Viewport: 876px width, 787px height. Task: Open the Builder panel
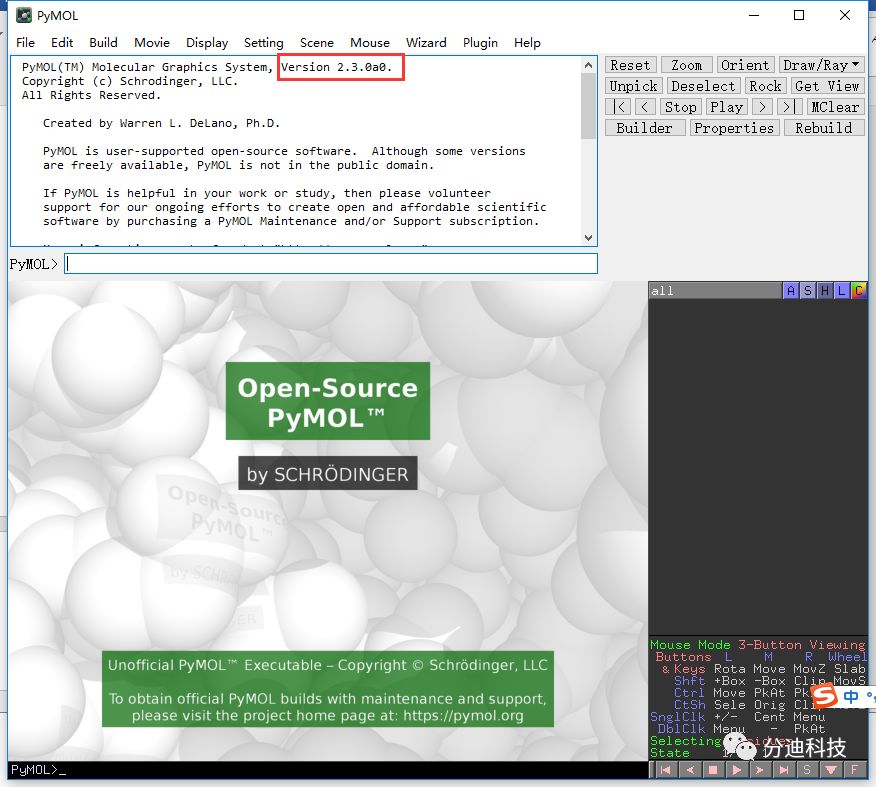645,128
